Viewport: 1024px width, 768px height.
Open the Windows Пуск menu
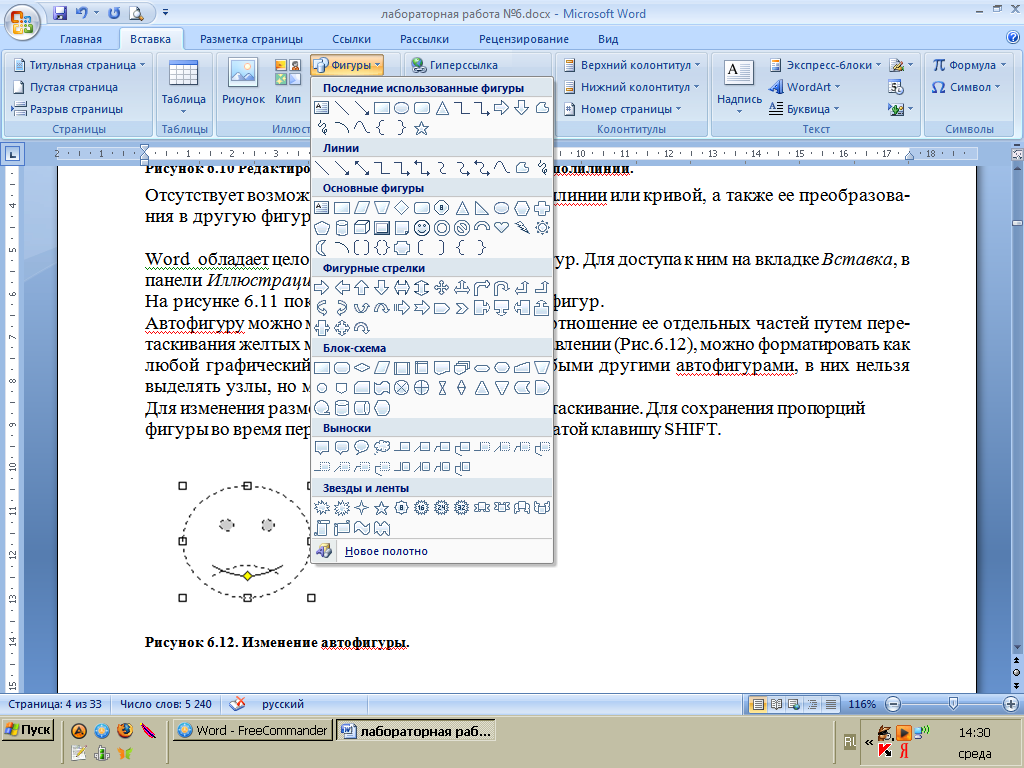(x=27, y=729)
